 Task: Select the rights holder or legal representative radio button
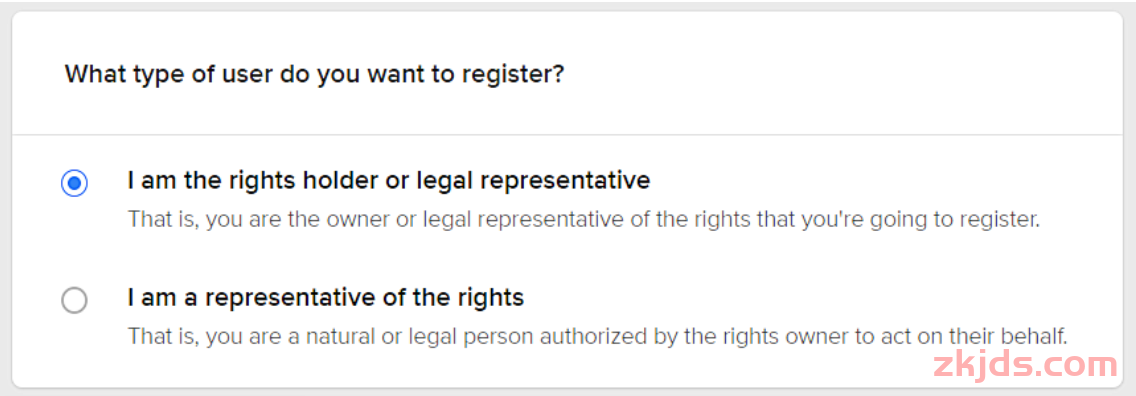pos(74,183)
